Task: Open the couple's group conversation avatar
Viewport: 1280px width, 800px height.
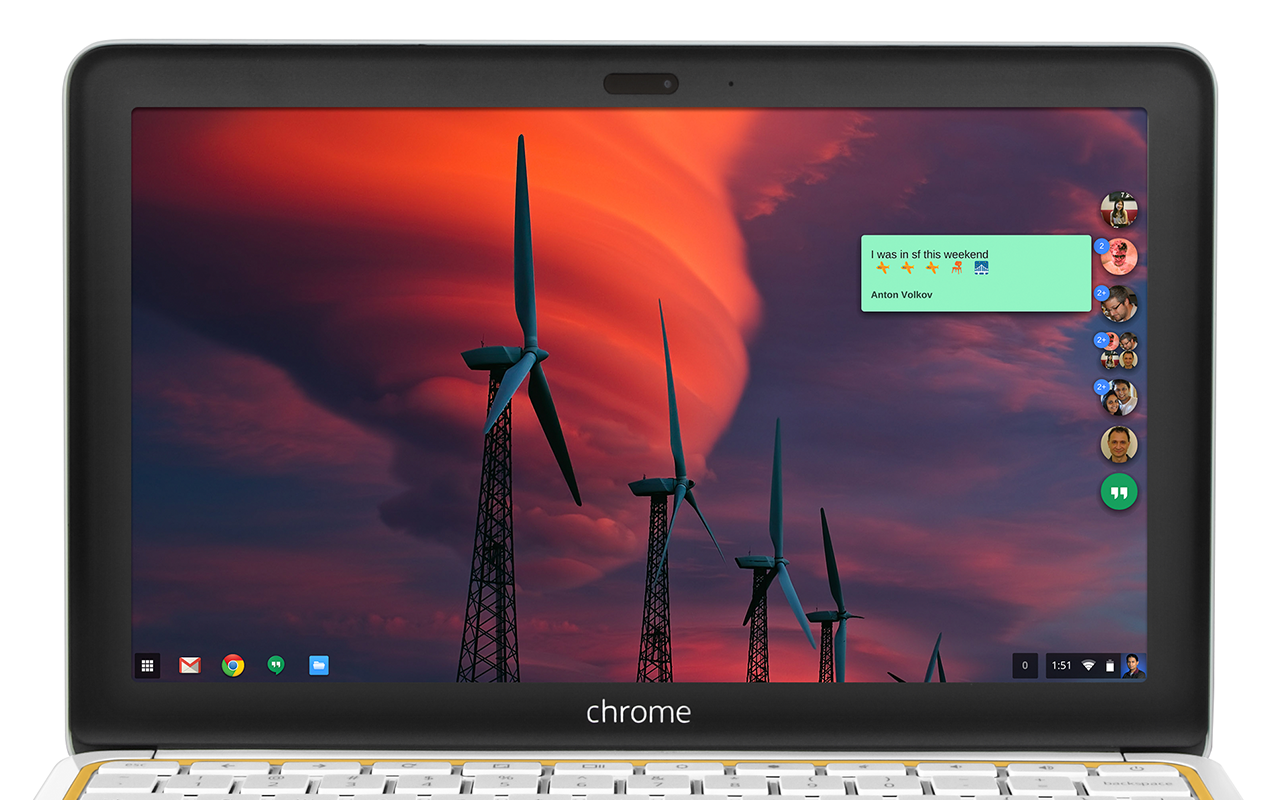Action: click(1120, 397)
